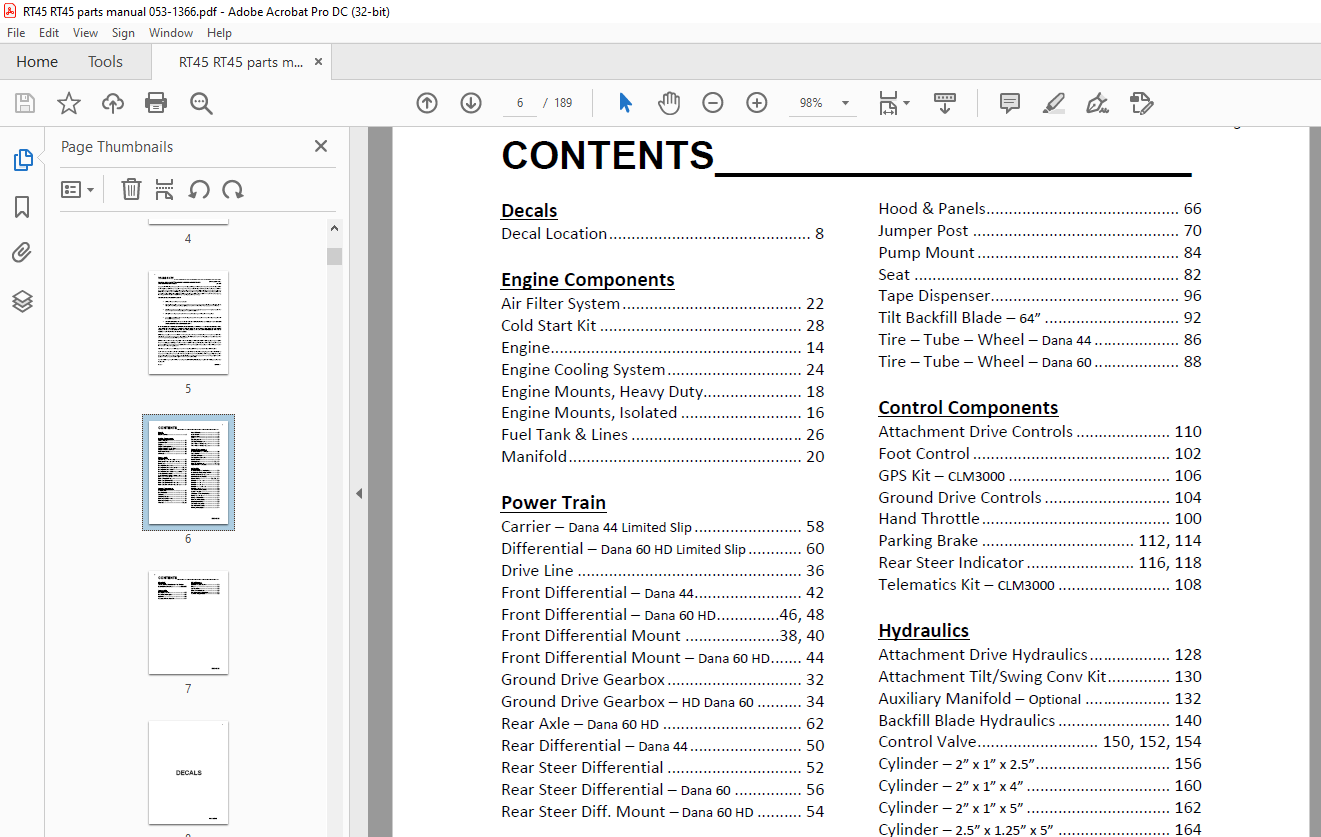Select the Highlight text pen tool
Image resolution: width=1321 pixels, height=837 pixels.
[x=1054, y=103]
